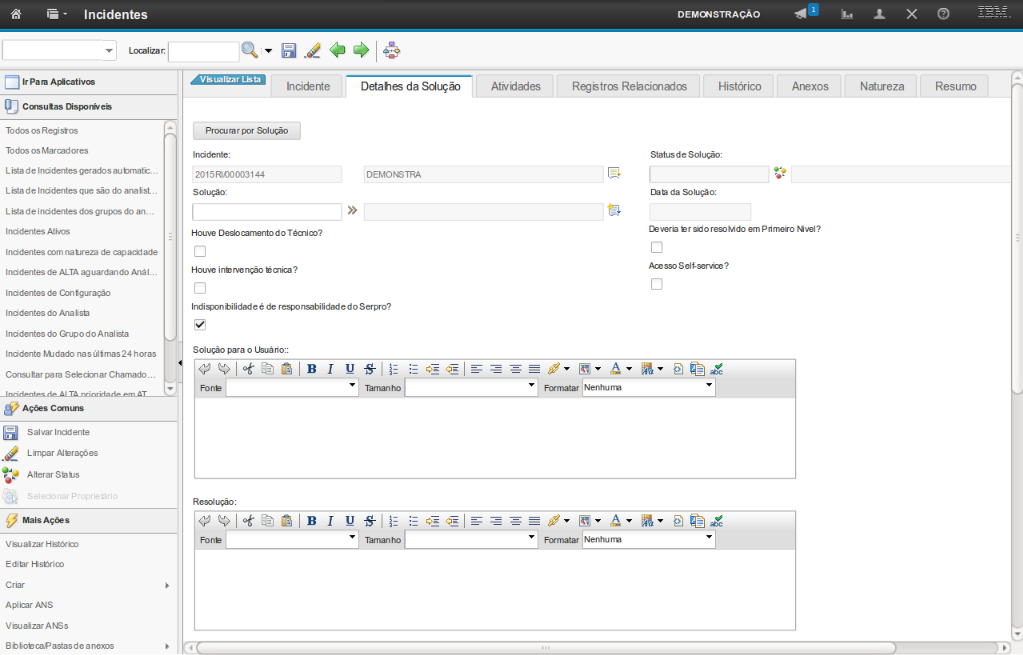Click the clear changes eraser icon in toolbar

pos(312,50)
